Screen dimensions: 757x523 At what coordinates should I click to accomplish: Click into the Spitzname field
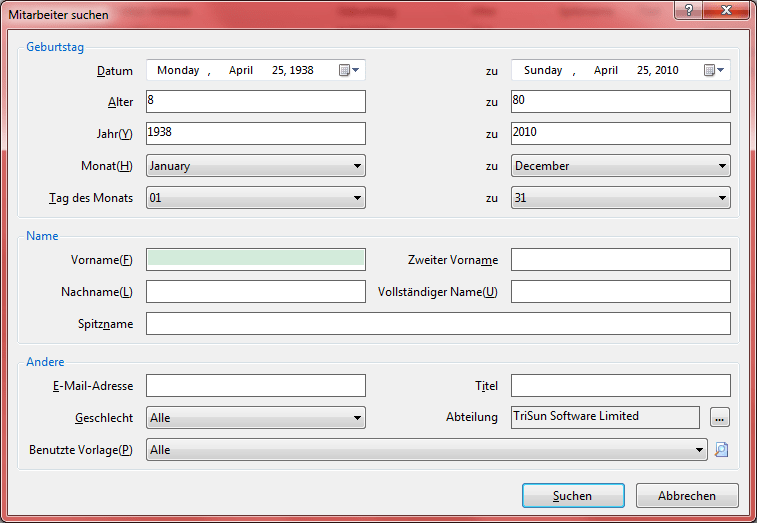pos(438,324)
